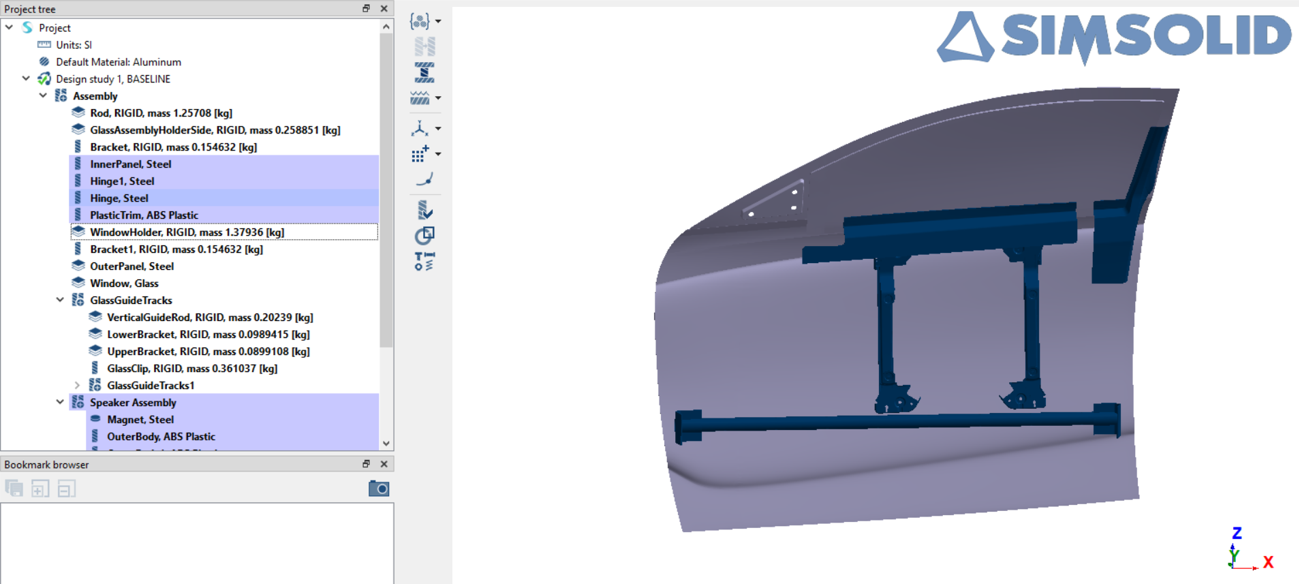This screenshot has width=1299, height=584.
Task: Select WindowHolder part in project tree
Action: coord(186,232)
